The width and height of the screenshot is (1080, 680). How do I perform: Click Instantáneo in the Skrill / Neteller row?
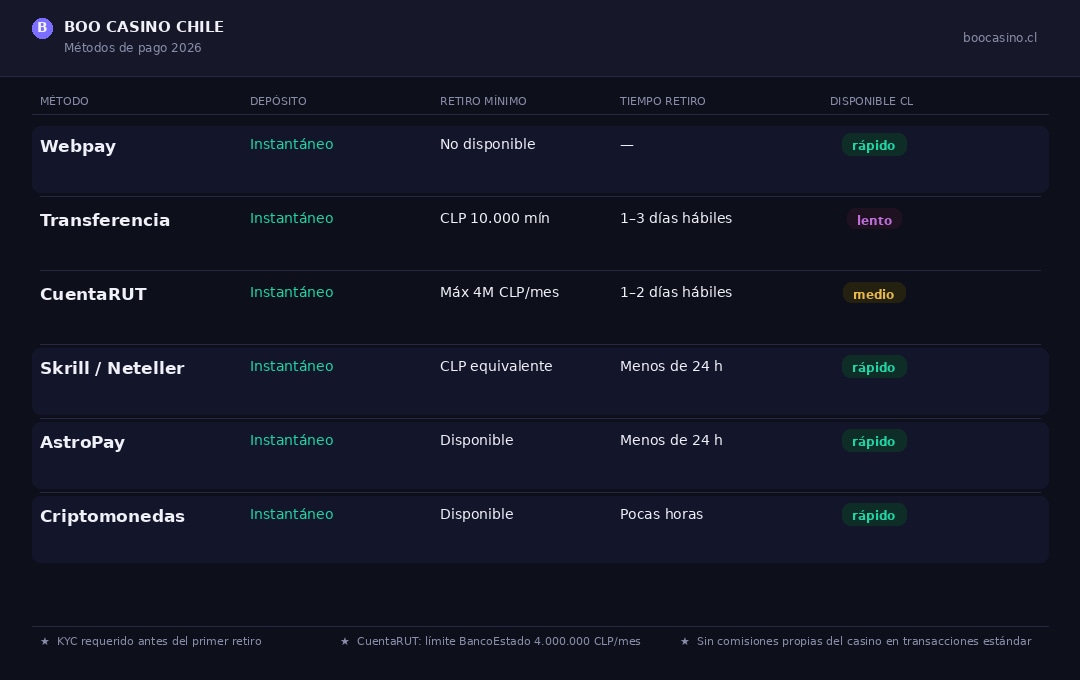(291, 366)
